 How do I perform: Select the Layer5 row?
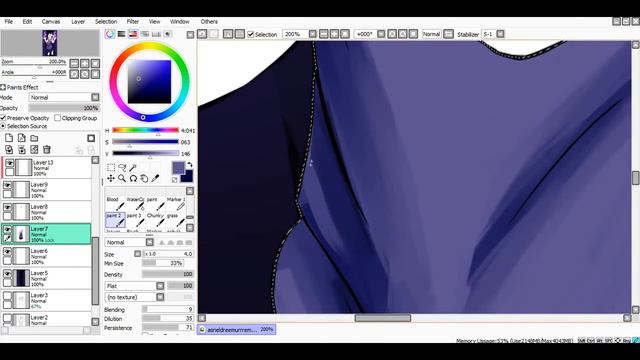[46, 278]
